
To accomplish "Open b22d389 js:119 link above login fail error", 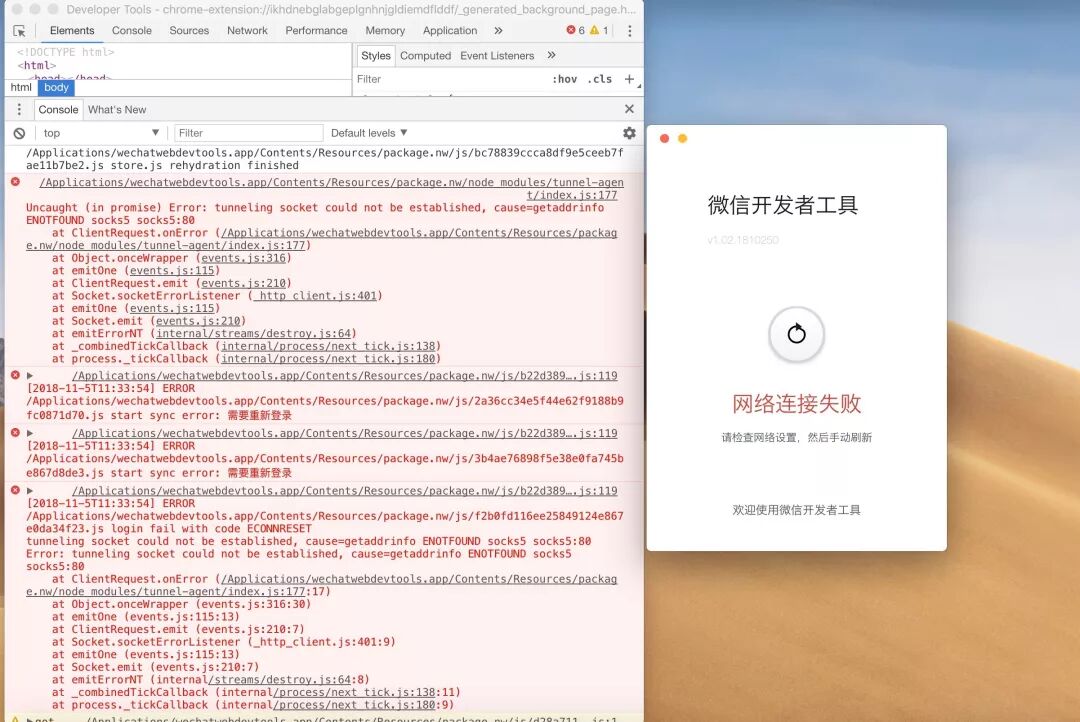I will click(344, 491).
